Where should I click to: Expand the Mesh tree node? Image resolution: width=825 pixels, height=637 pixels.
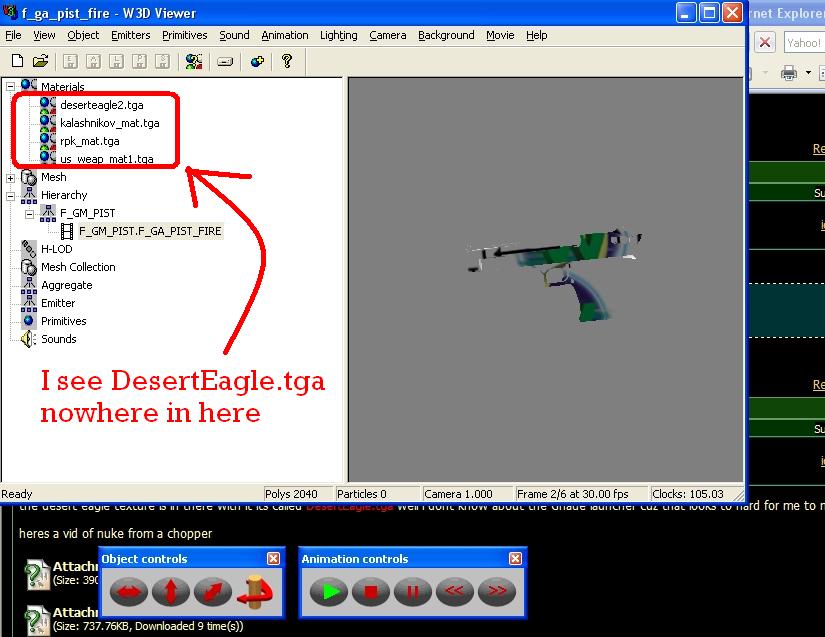pos(11,177)
